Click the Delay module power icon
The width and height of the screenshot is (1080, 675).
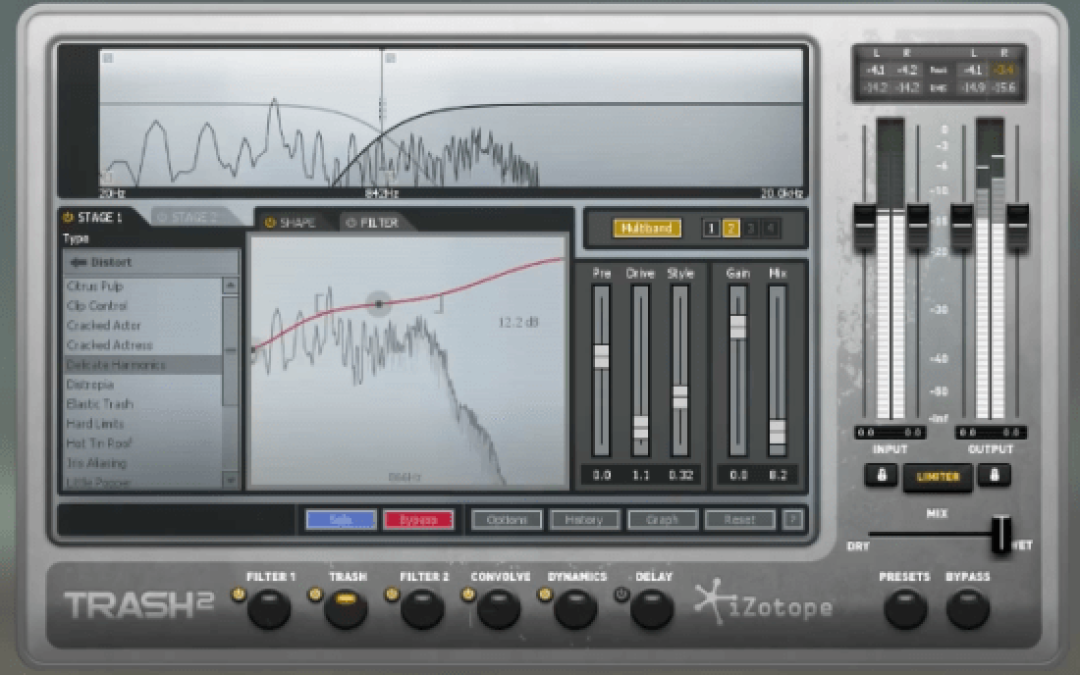tap(621, 594)
